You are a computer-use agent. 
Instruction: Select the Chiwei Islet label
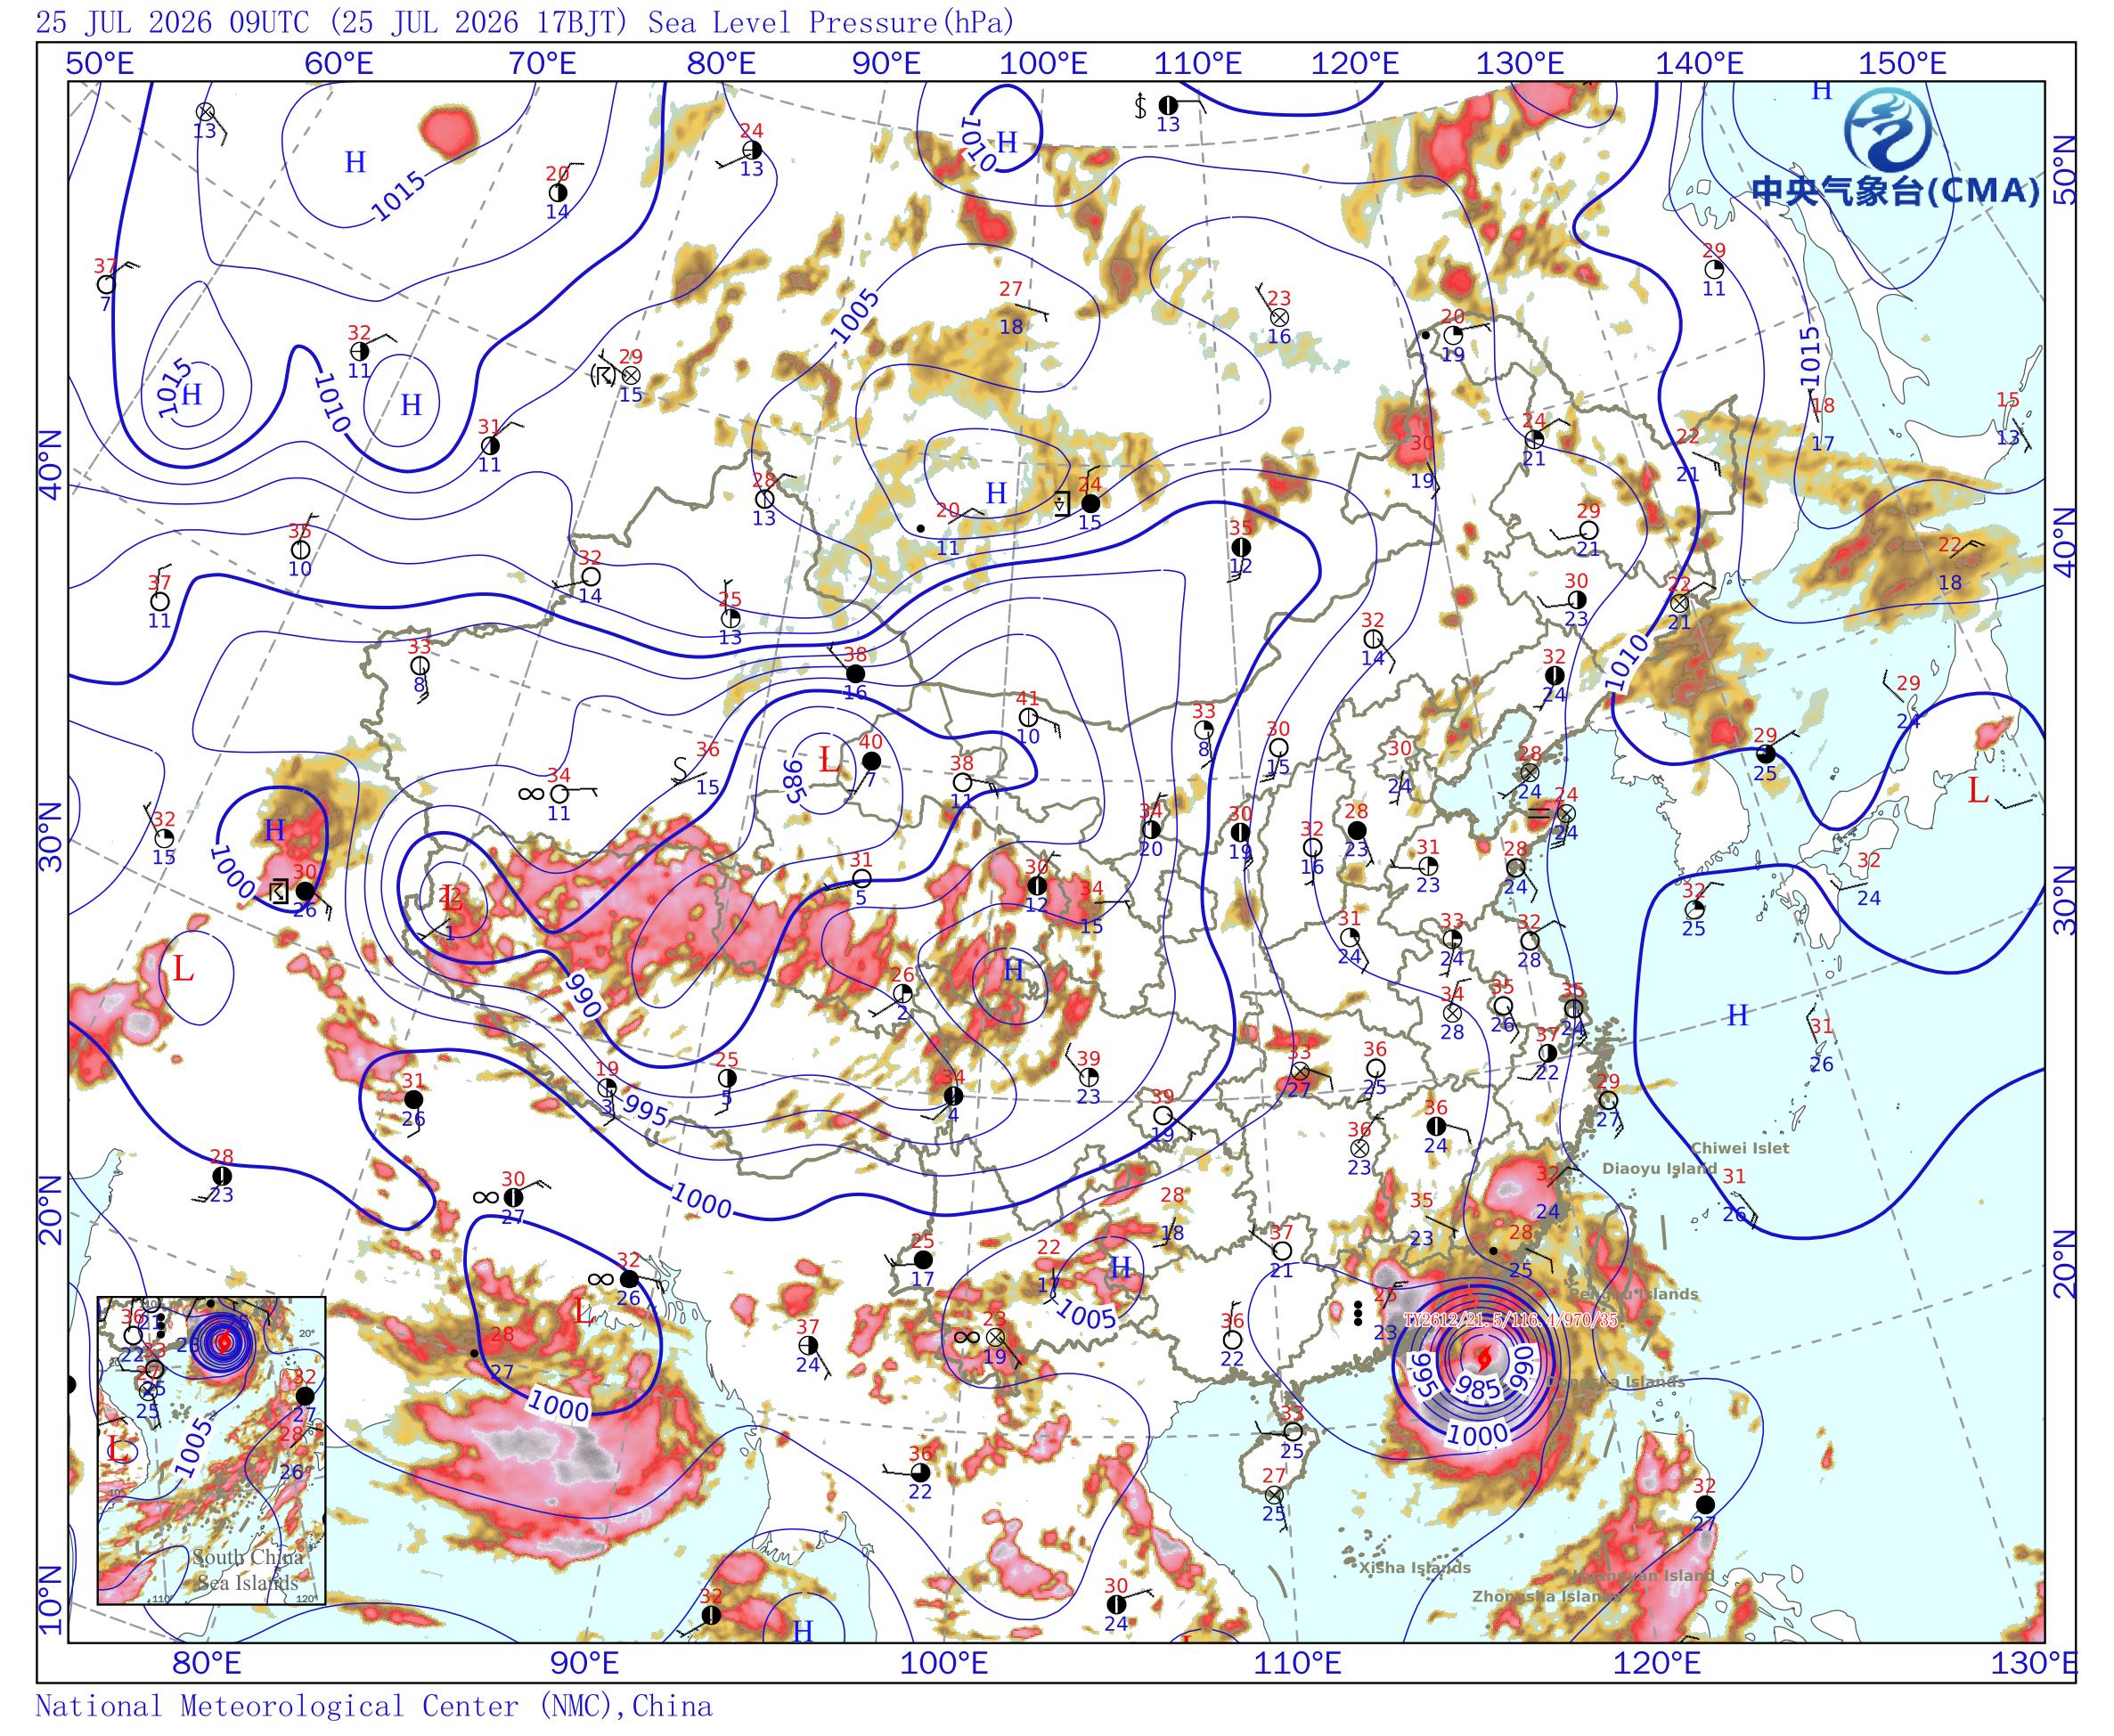[x=1740, y=1148]
